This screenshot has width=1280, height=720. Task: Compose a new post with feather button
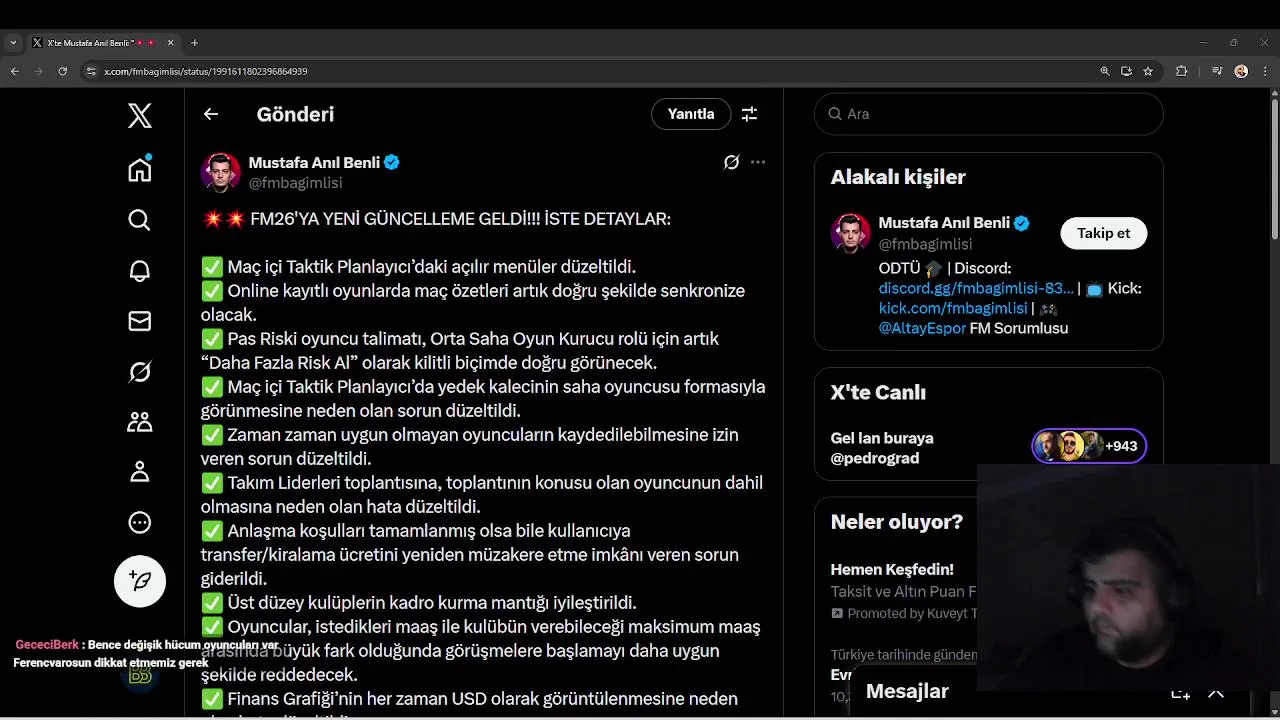click(140, 581)
